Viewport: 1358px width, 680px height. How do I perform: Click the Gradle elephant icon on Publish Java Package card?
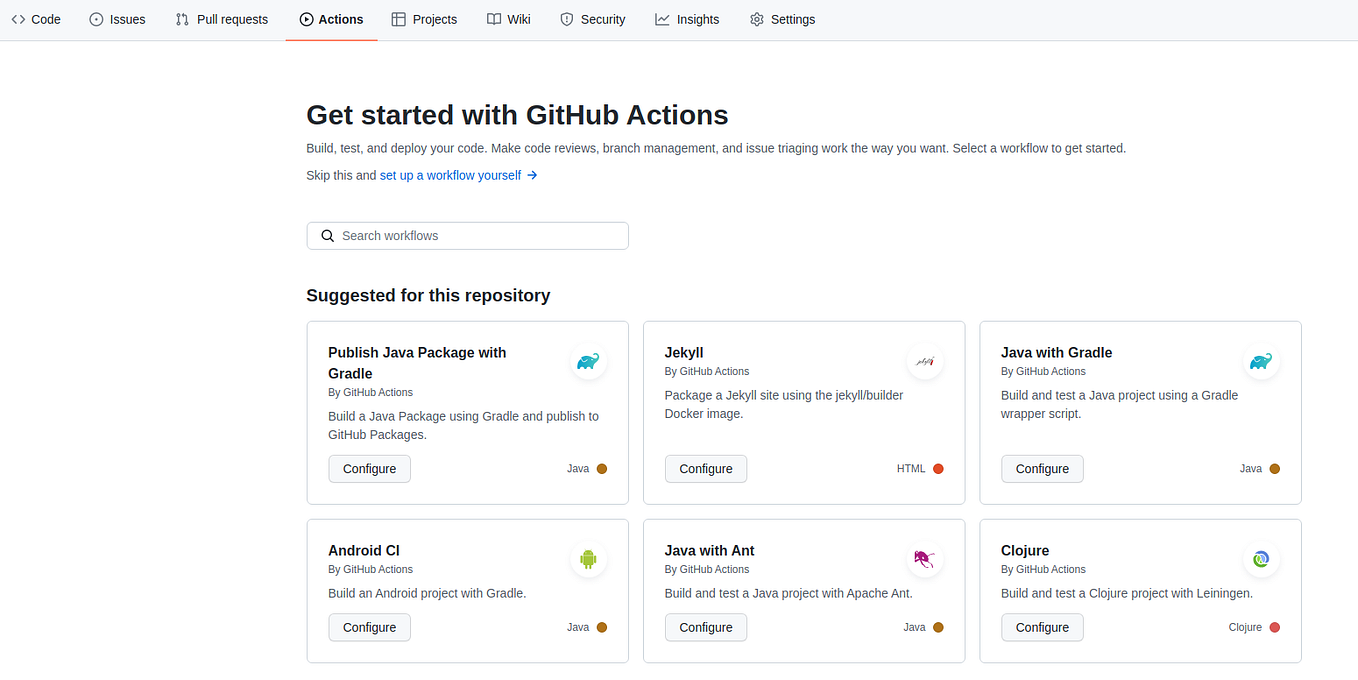(588, 362)
